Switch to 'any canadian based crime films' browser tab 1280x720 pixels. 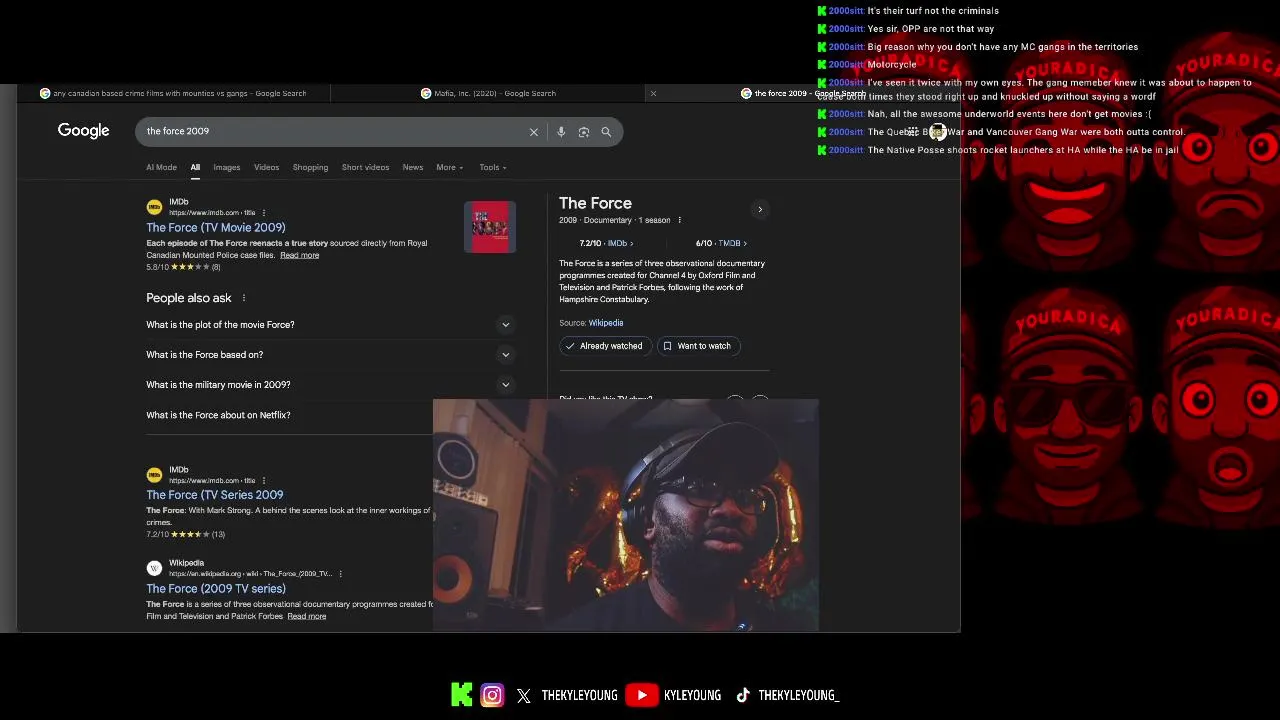point(173,94)
